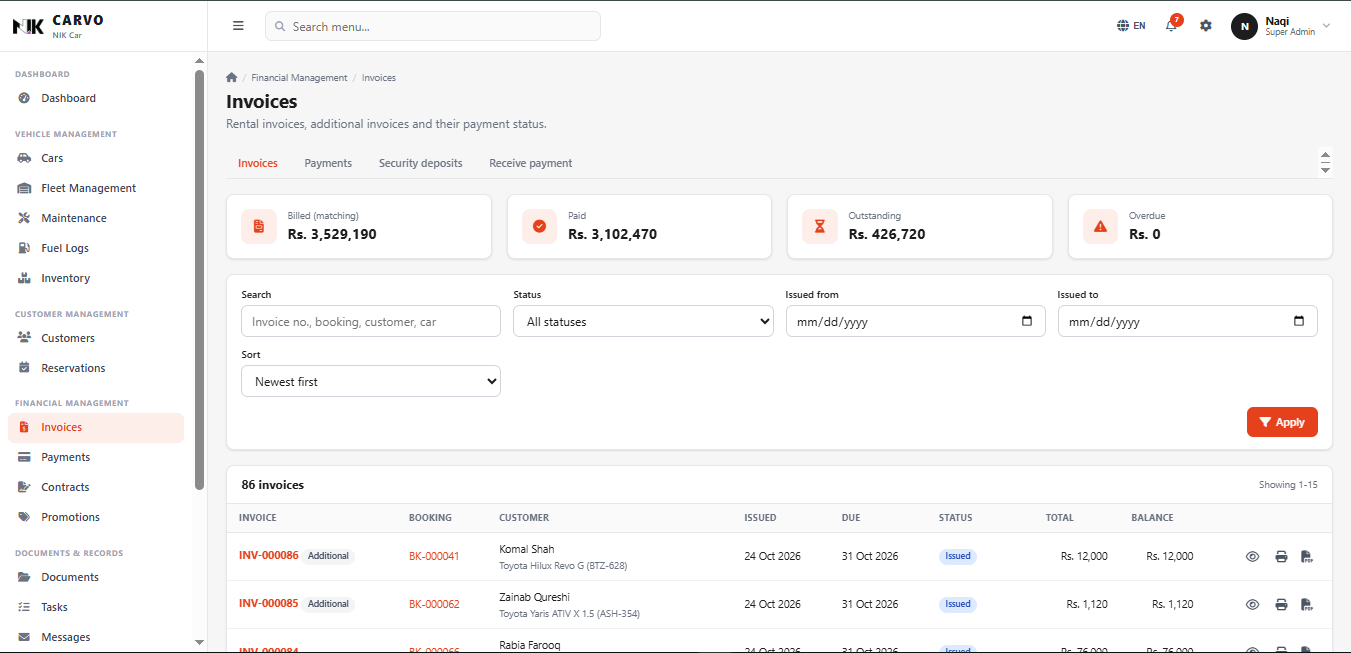Print invoice INV-000085
The width and height of the screenshot is (1351, 653).
(1281, 605)
